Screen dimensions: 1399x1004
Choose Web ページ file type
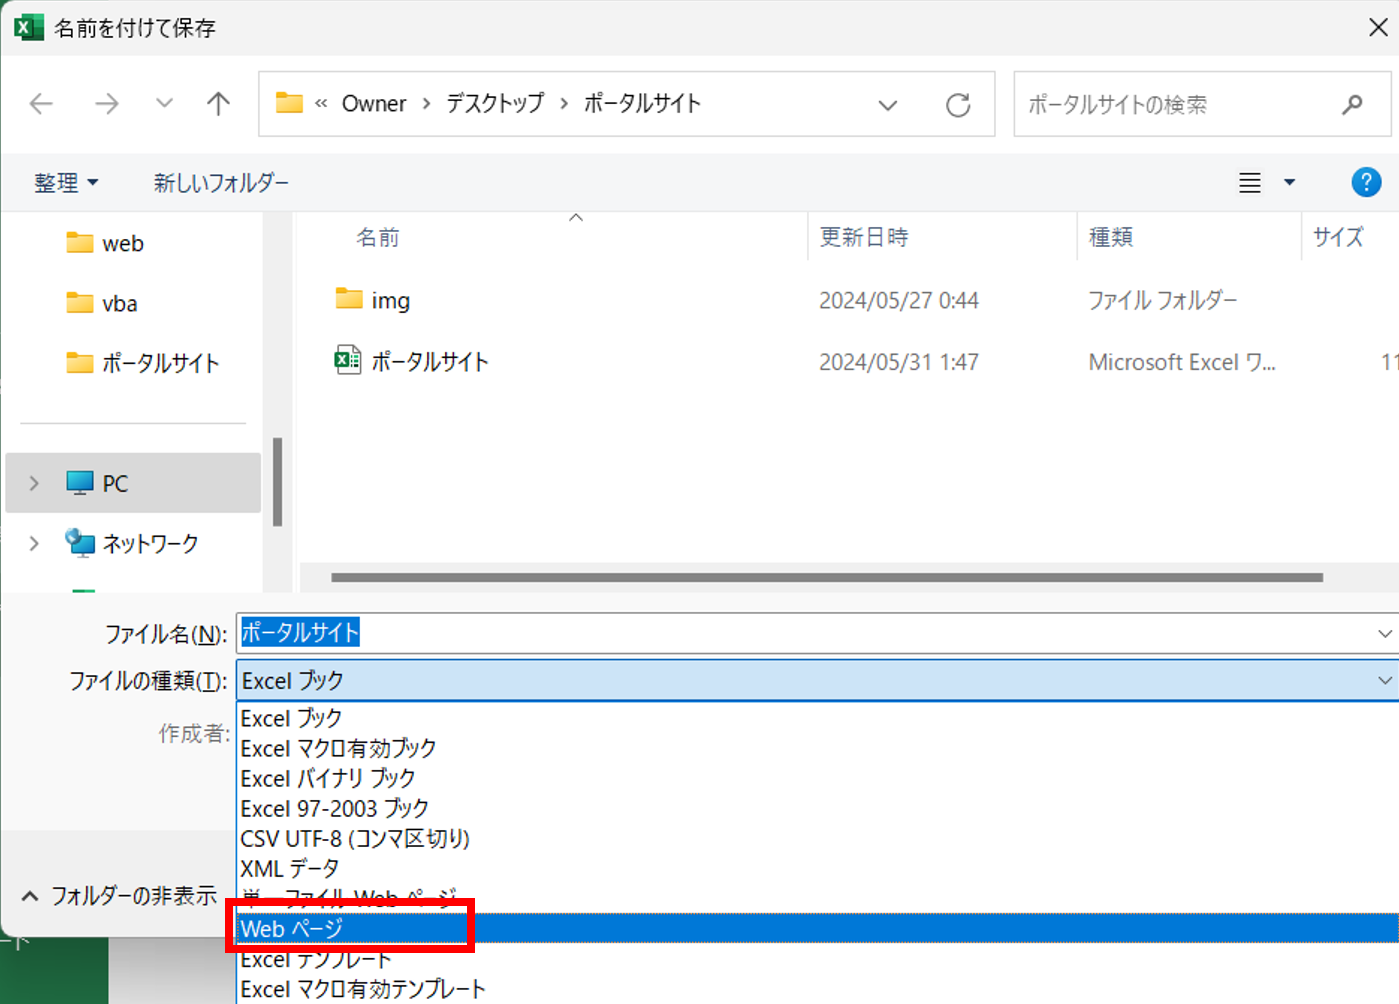click(292, 929)
